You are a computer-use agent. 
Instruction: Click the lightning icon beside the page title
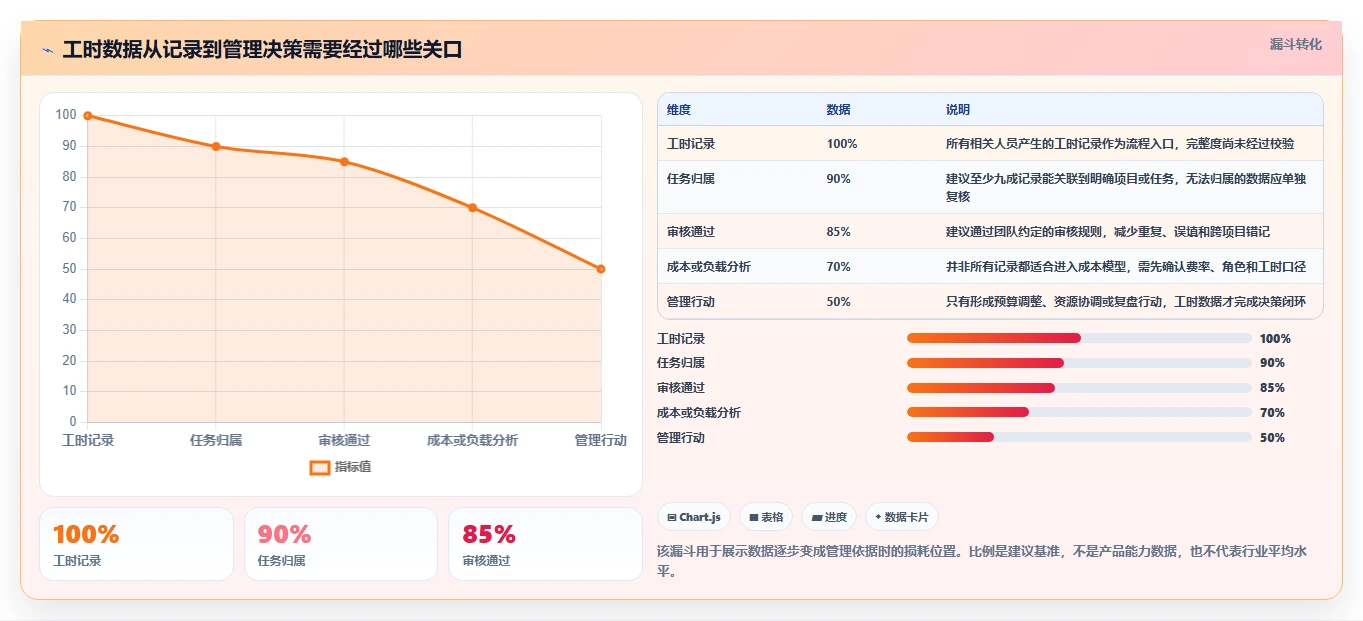[x=47, y=50]
